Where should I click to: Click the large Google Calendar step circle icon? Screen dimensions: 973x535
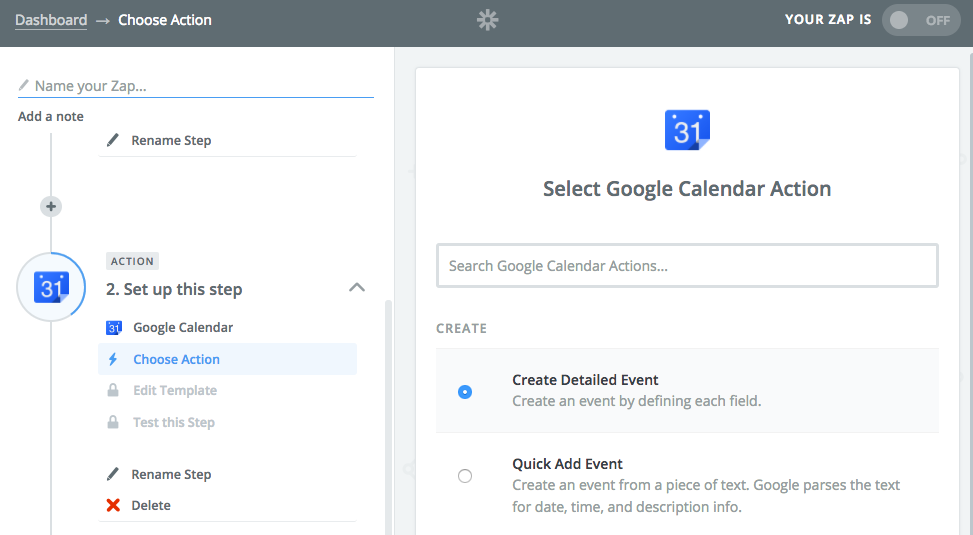pos(51,287)
